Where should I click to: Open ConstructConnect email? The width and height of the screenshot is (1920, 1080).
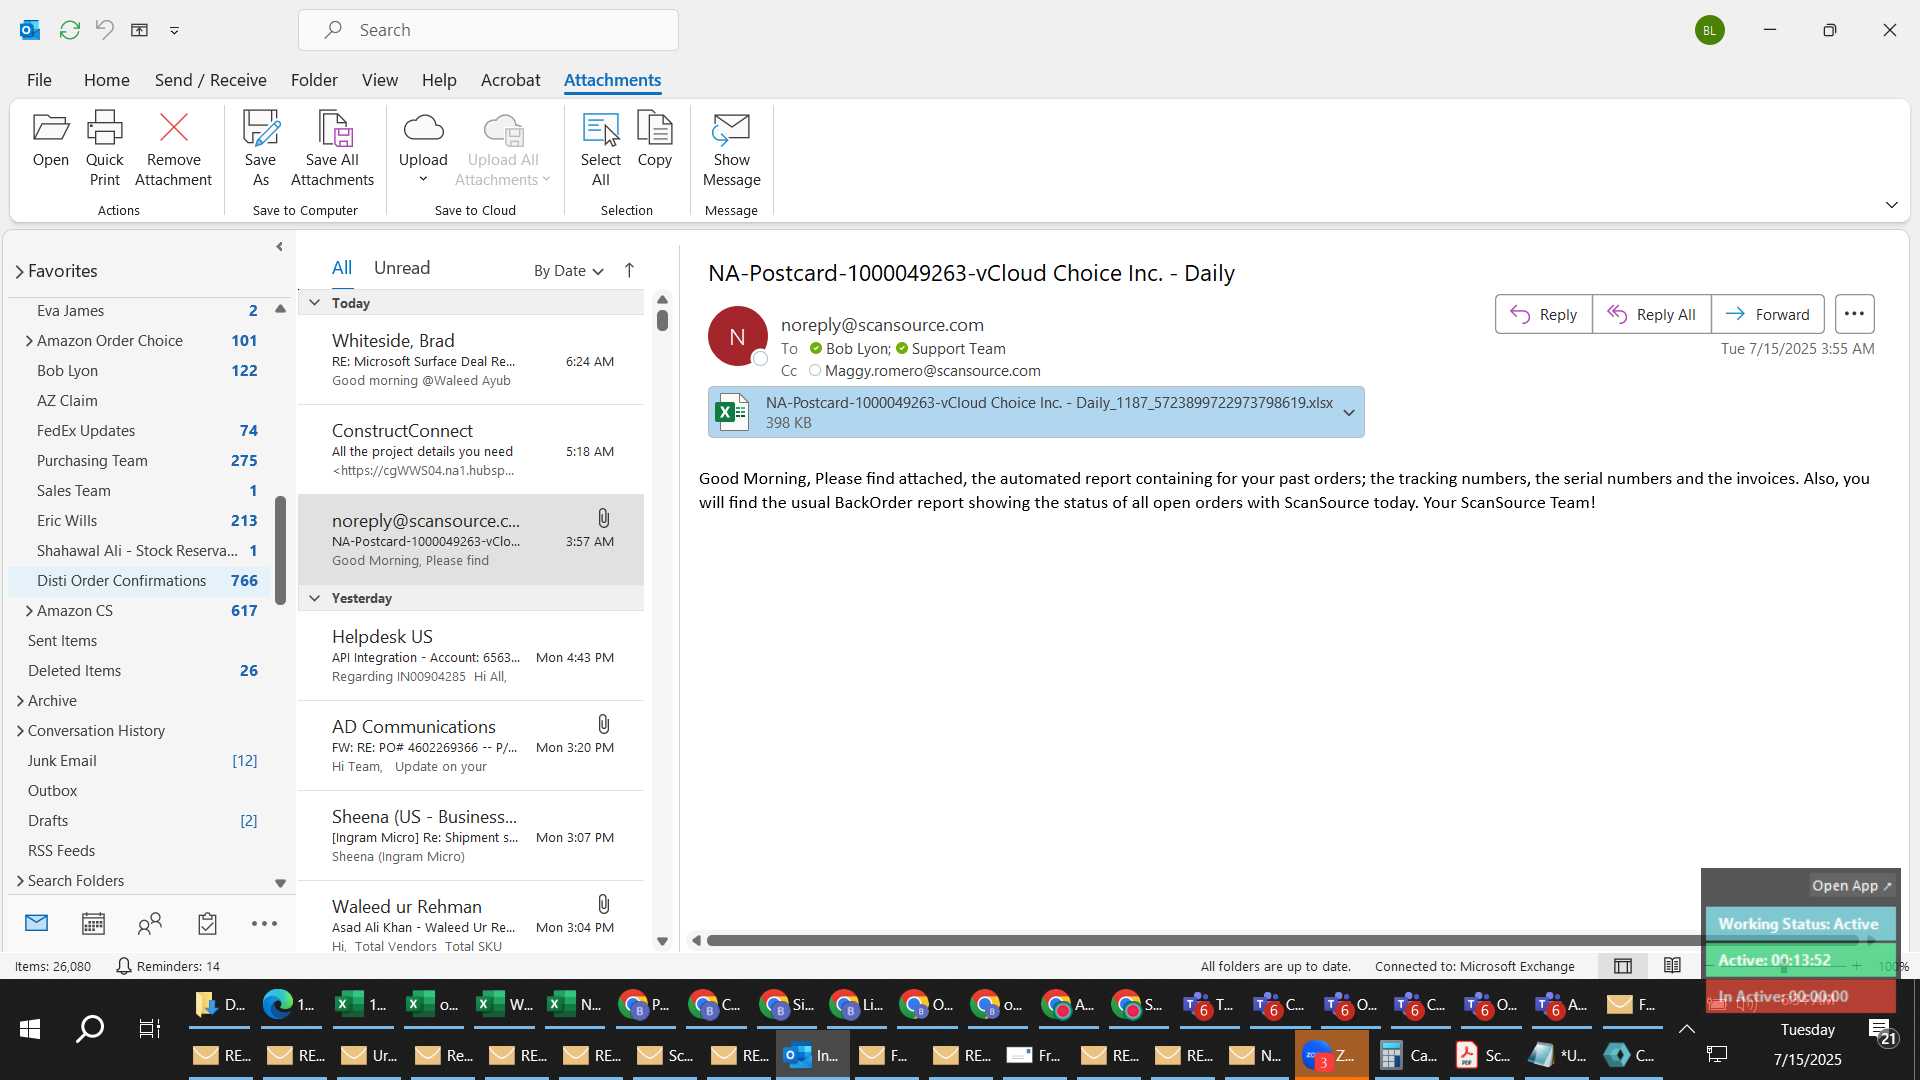471,450
